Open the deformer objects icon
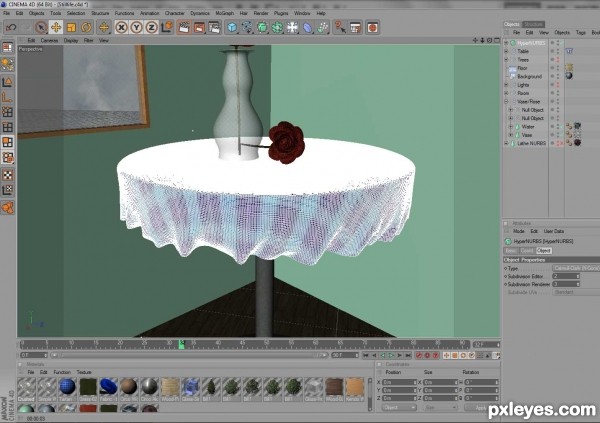The width and height of the screenshot is (600, 423). (308, 28)
